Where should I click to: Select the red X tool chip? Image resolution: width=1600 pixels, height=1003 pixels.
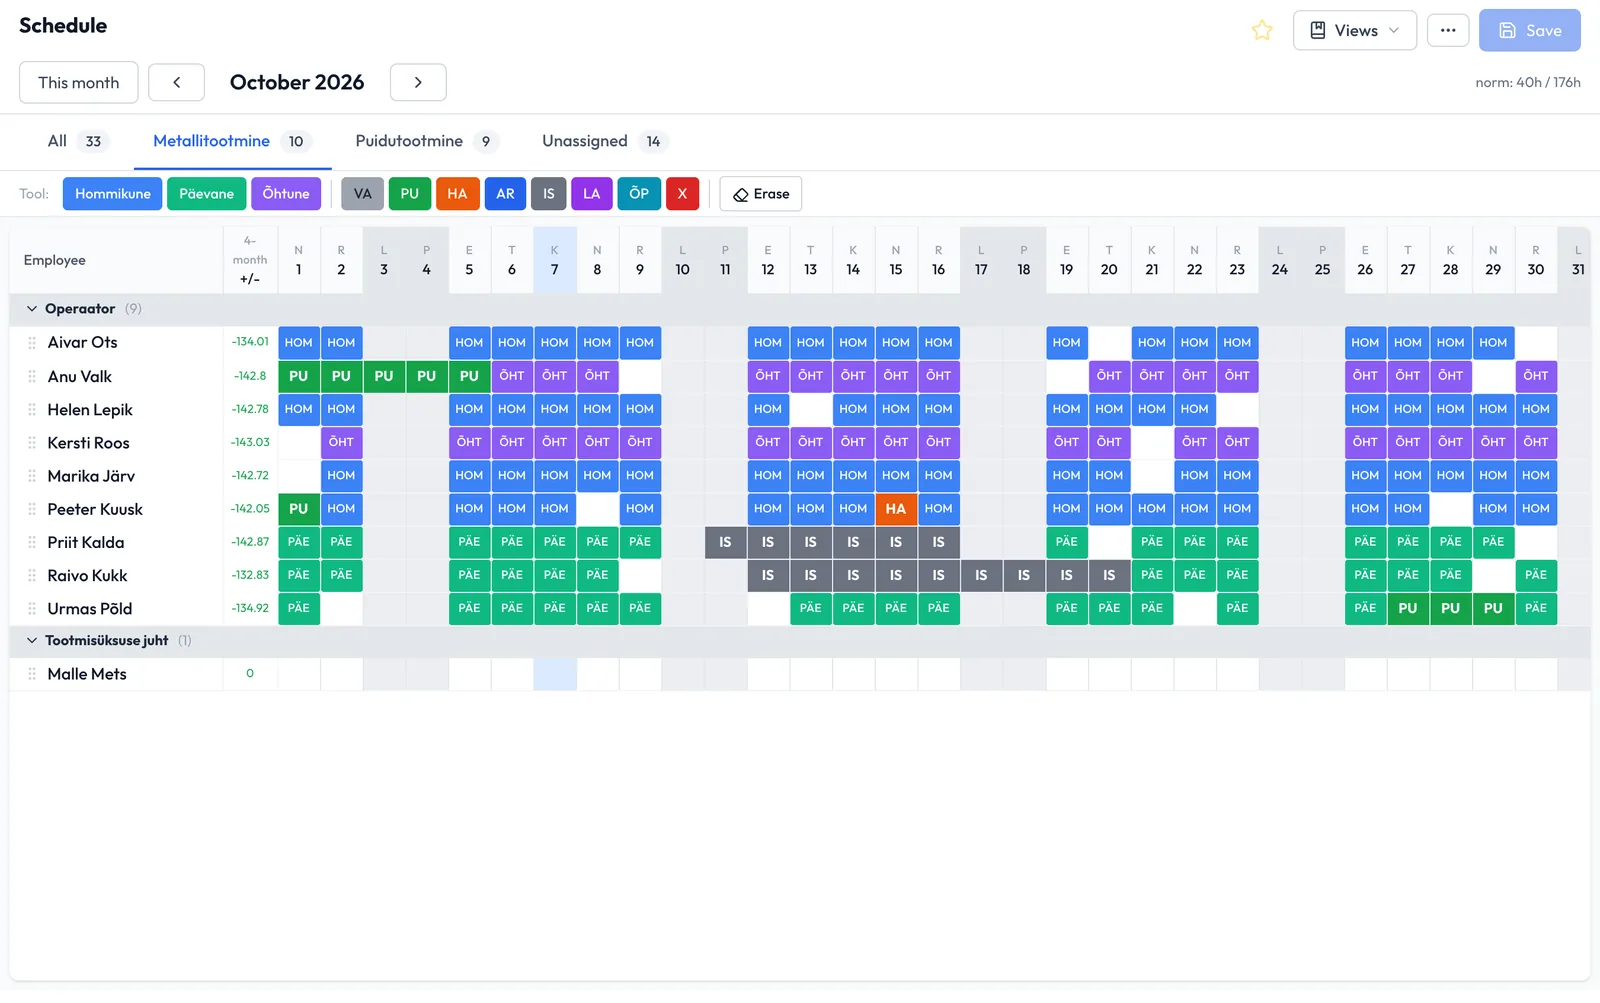[x=682, y=194]
